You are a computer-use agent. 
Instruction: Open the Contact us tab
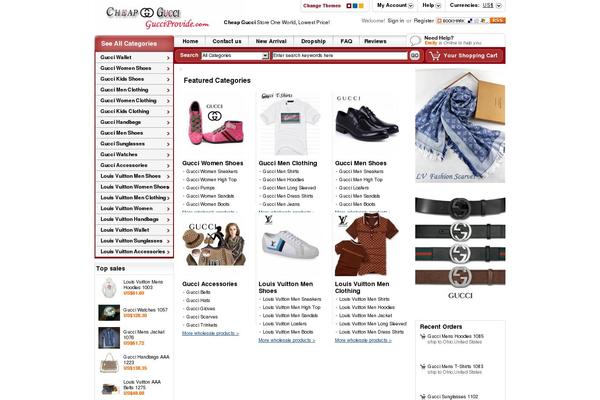tap(227, 41)
